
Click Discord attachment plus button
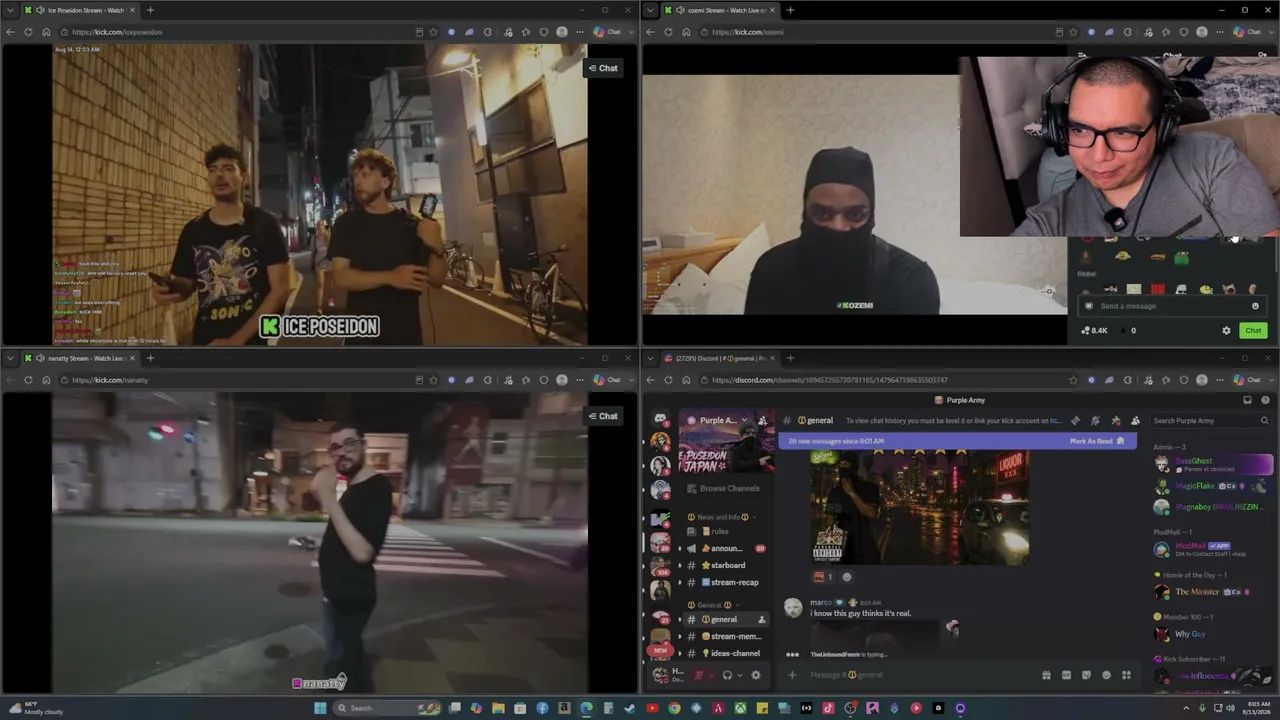[792, 675]
